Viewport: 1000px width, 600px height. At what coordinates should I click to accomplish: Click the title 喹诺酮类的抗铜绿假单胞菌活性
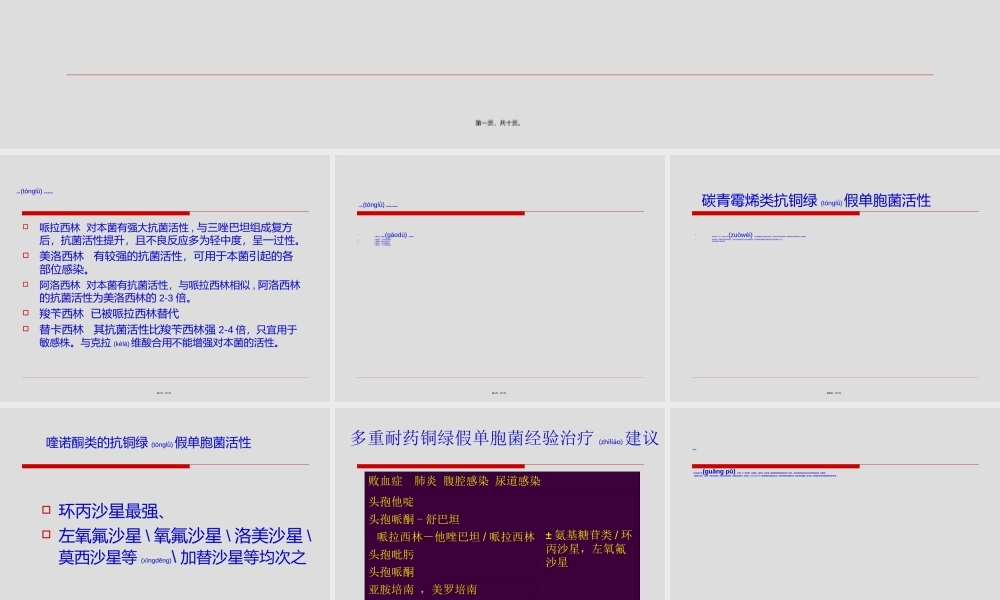[x=148, y=443]
